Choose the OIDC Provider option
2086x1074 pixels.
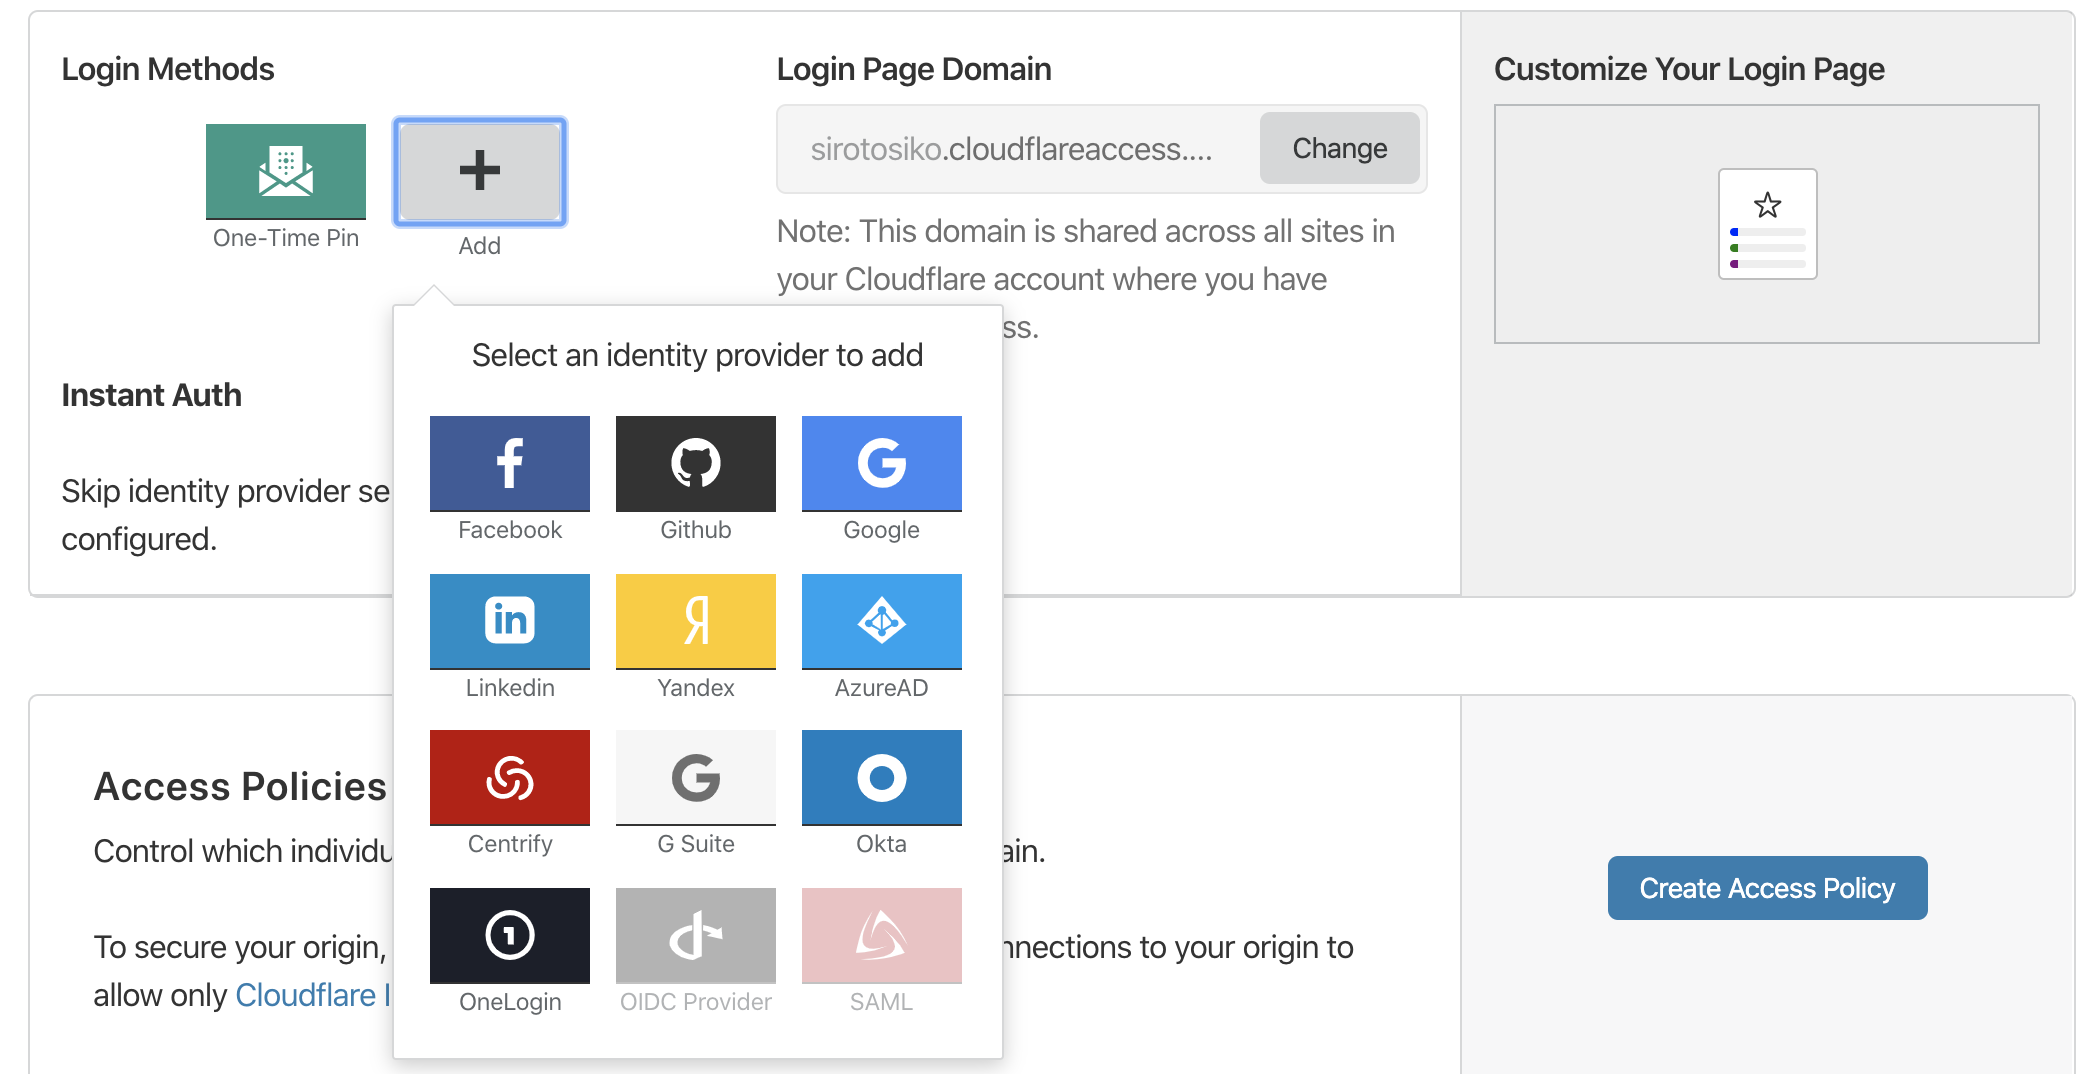[x=696, y=936]
